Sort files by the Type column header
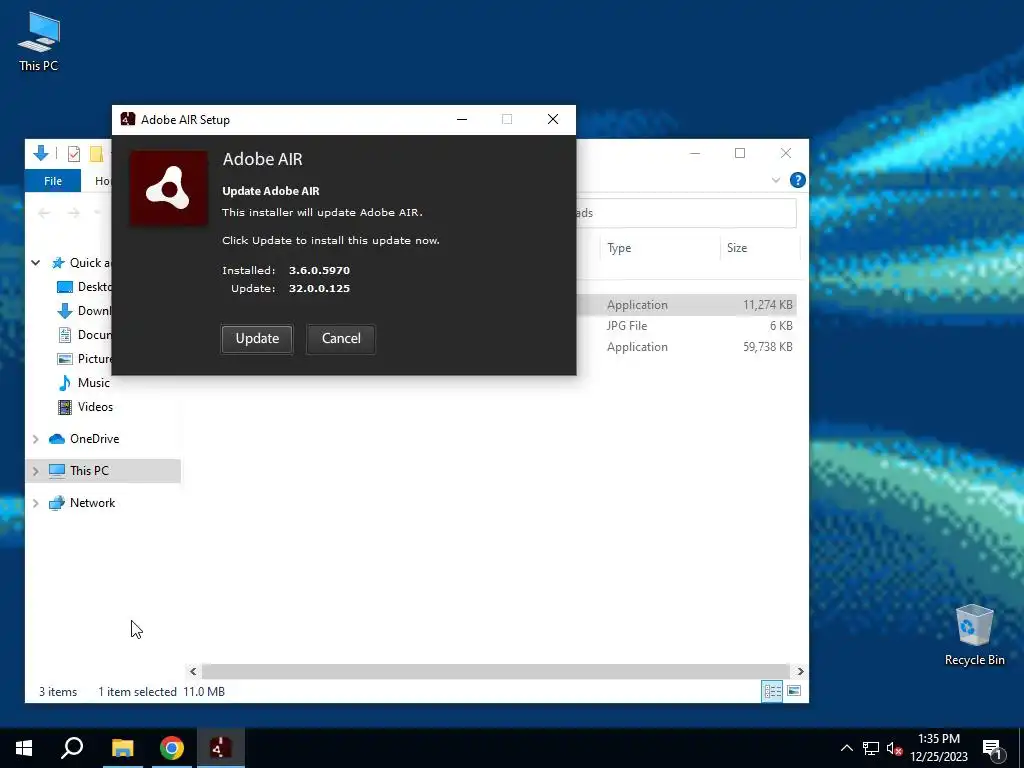1024x768 pixels. tap(660, 248)
